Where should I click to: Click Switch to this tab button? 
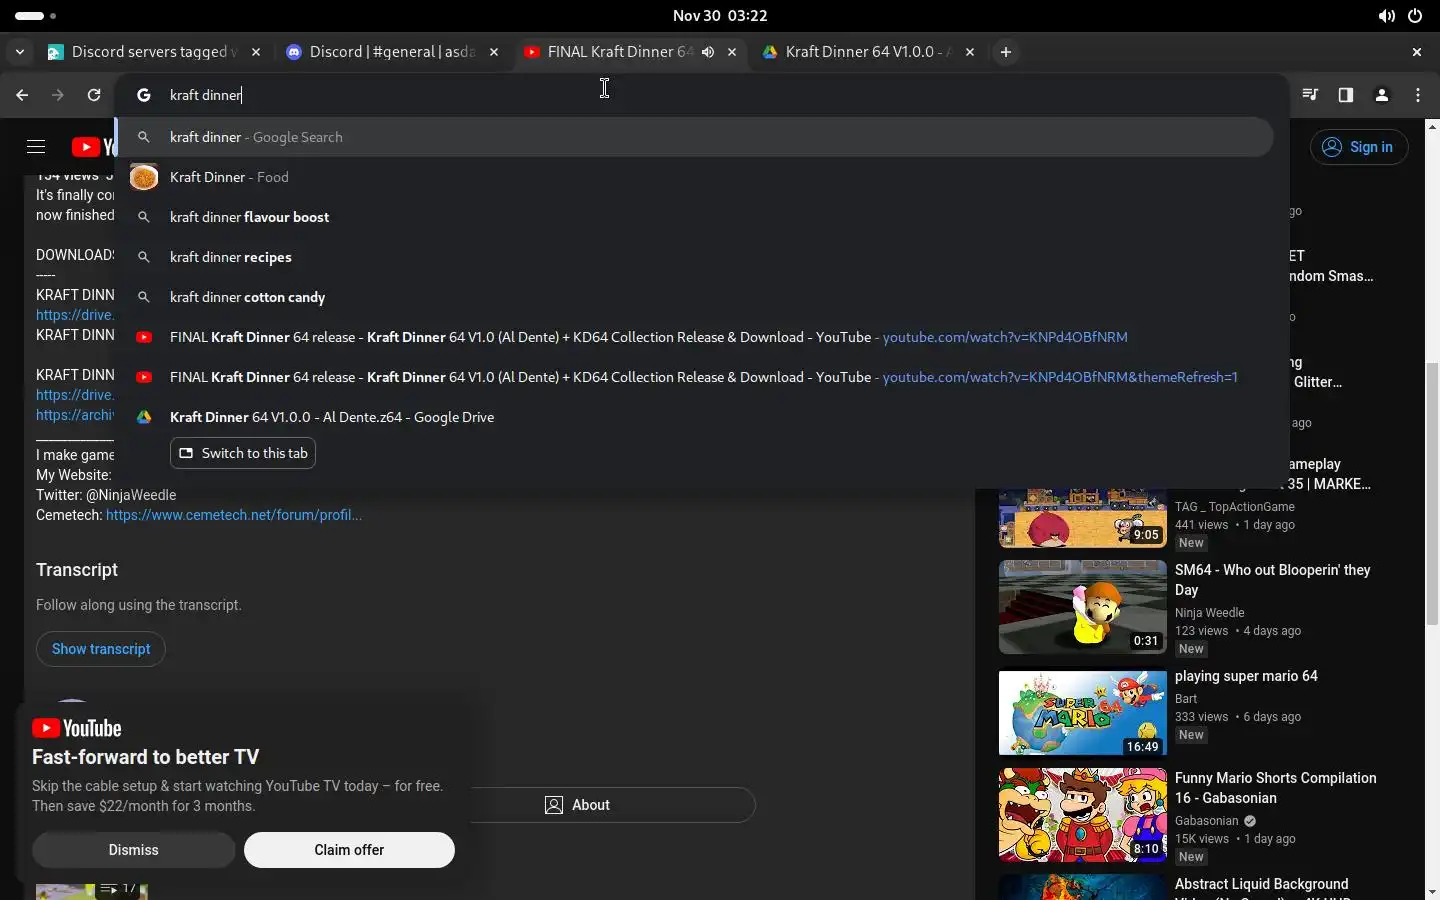pyautogui.click(x=243, y=453)
